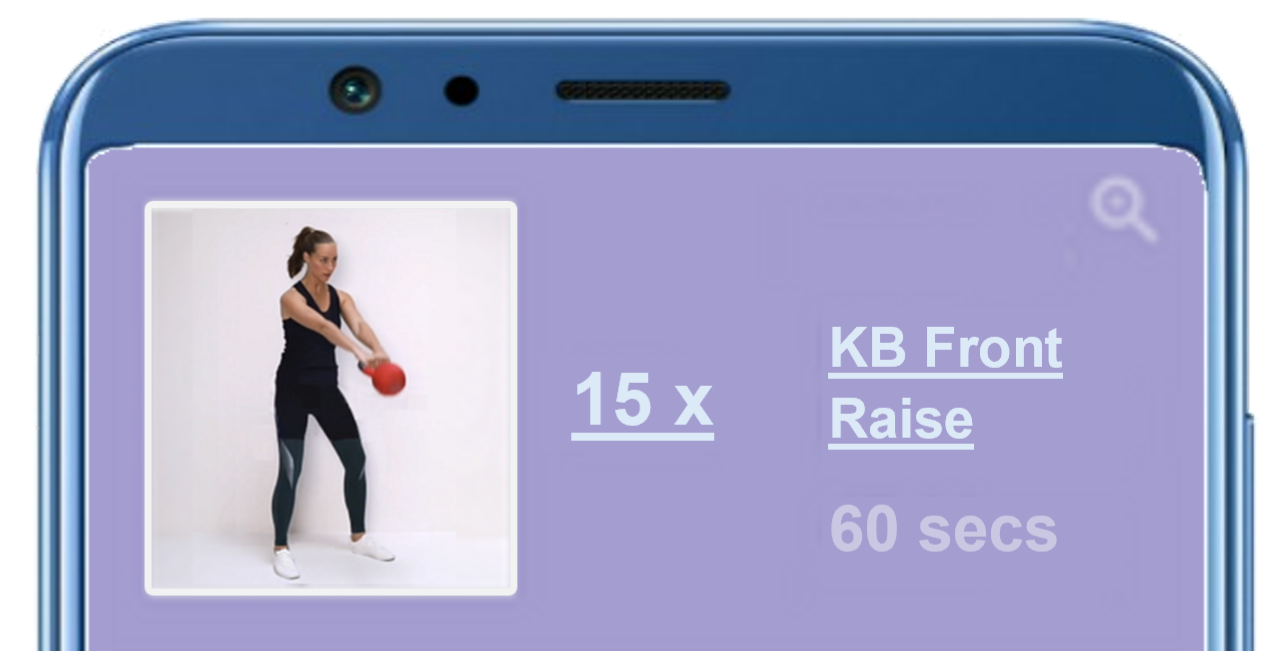Click the small proximity sensor dot
This screenshot has width=1280, height=660.
point(461,91)
